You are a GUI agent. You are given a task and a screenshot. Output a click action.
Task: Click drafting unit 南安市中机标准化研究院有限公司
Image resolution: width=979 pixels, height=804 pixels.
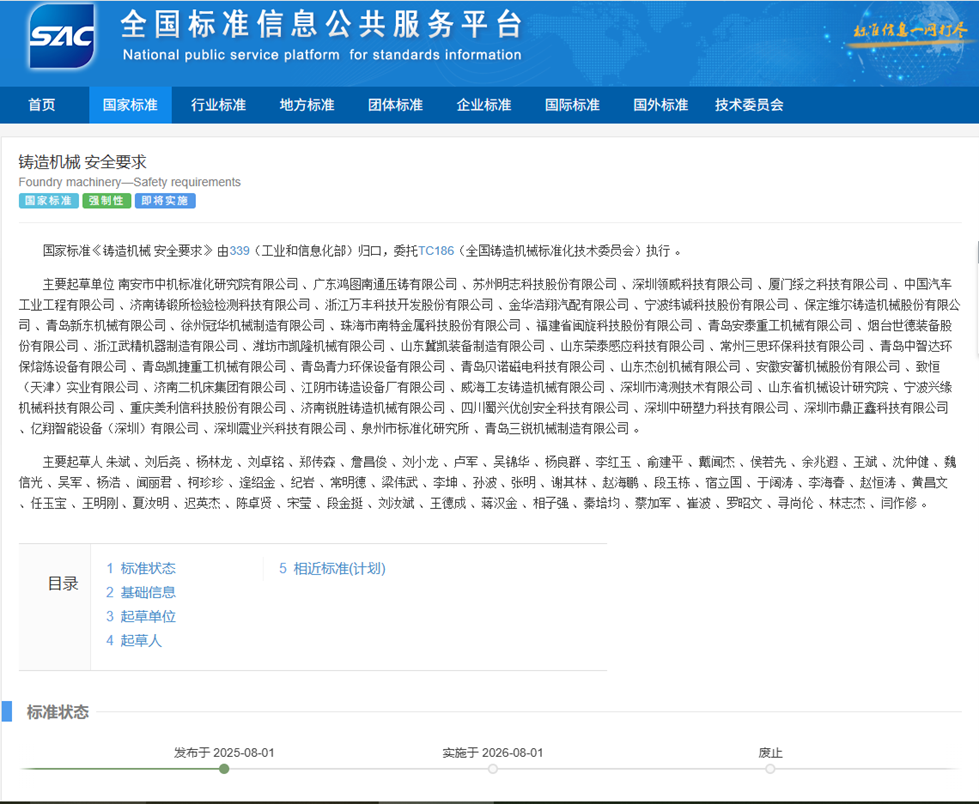point(208,285)
